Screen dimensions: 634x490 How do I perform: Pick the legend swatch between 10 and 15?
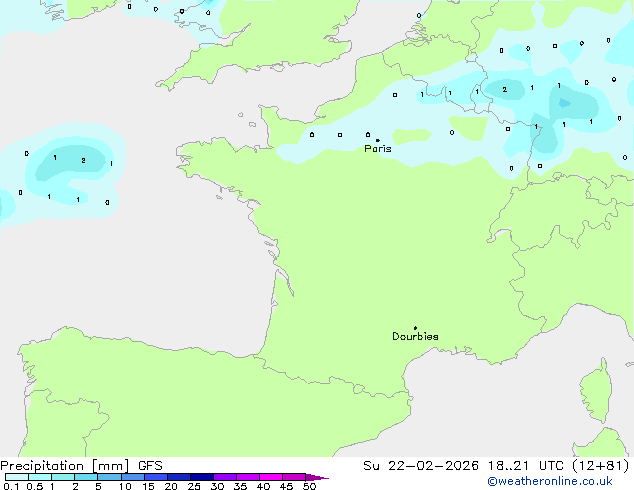click(x=133, y=477)
